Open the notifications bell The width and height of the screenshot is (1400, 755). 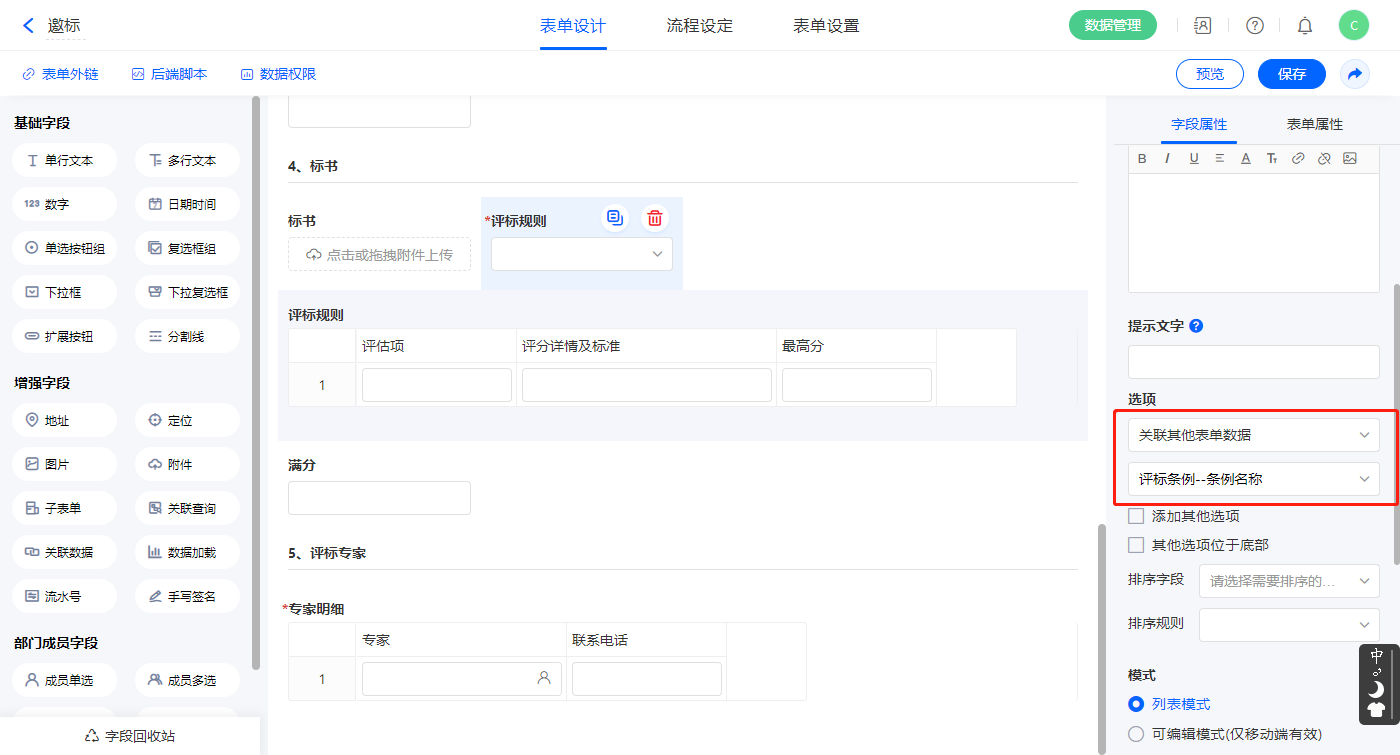pos(1305,26)
